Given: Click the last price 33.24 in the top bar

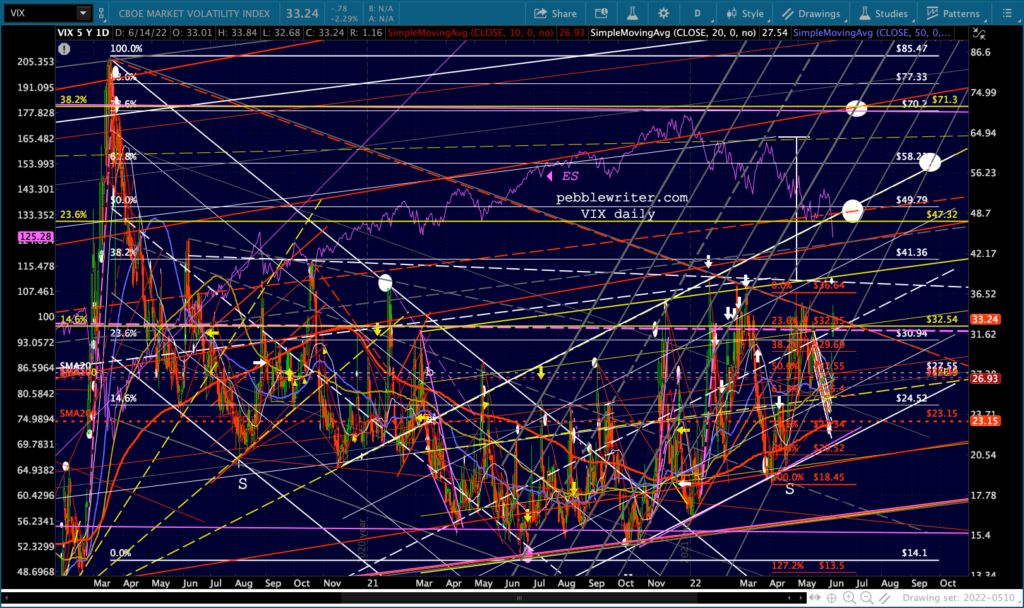Looking at the screenshot, I should (302, 13).
